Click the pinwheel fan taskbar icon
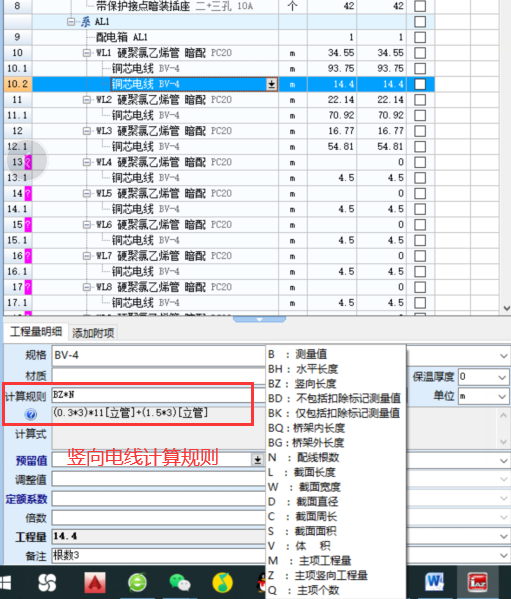The image size is (511, 599). [47, 583]
